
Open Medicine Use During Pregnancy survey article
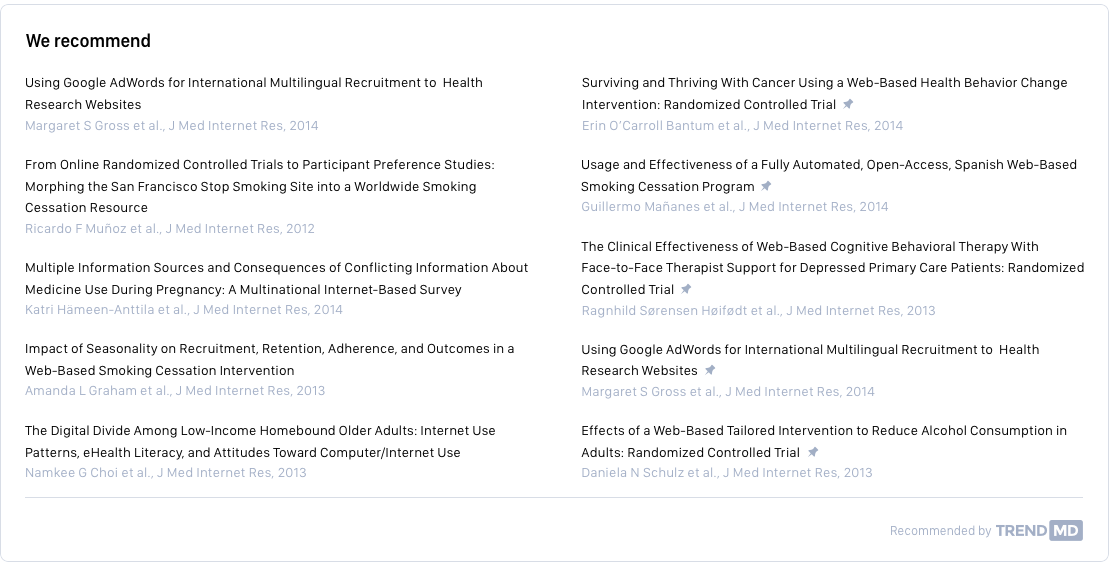pyautogui.click(x=276, y=278)
